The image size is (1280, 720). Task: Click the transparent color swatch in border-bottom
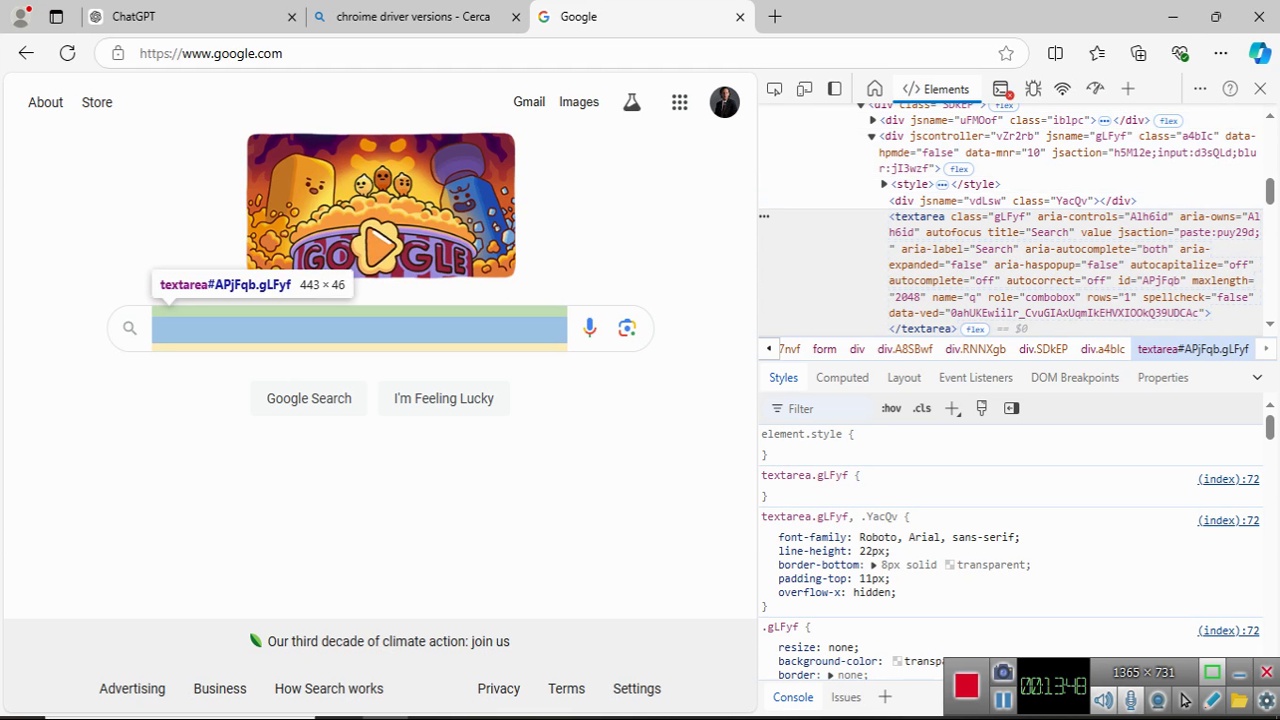(949, 565)
